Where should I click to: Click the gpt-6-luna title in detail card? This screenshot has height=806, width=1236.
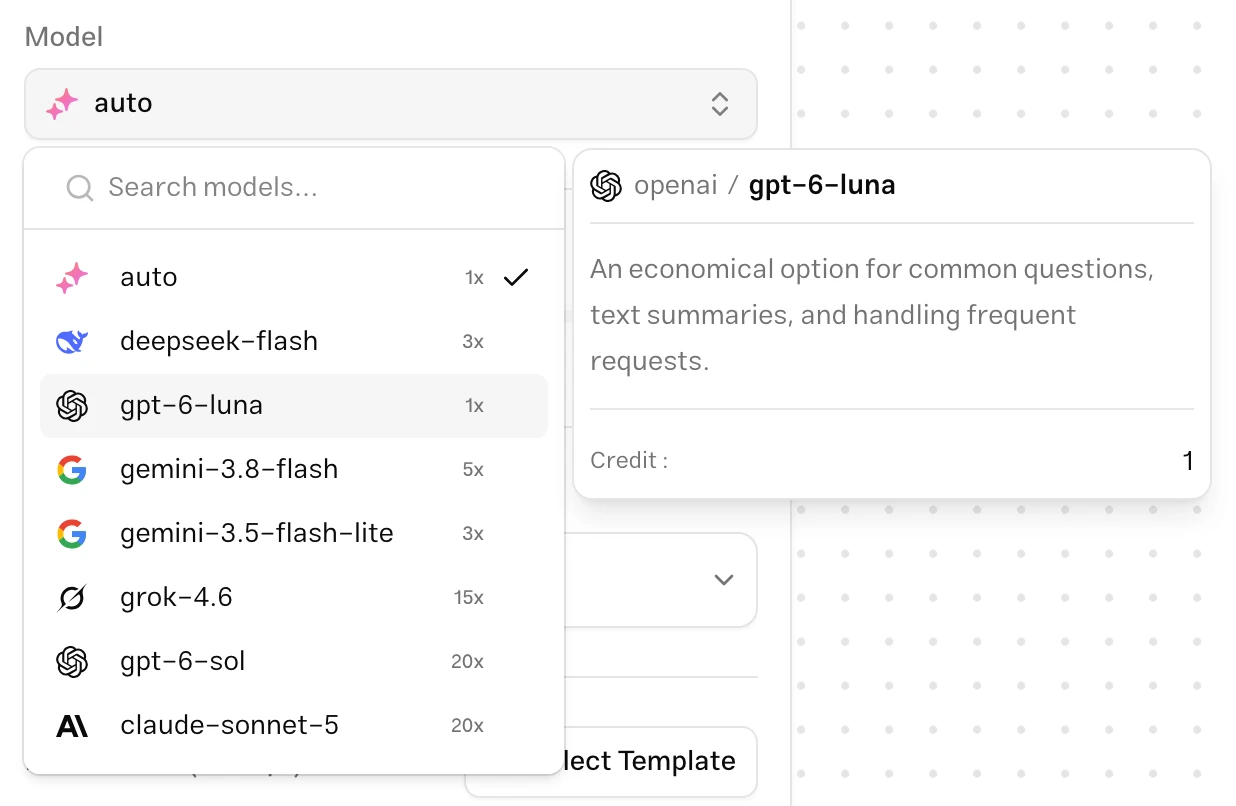point(822,186)
